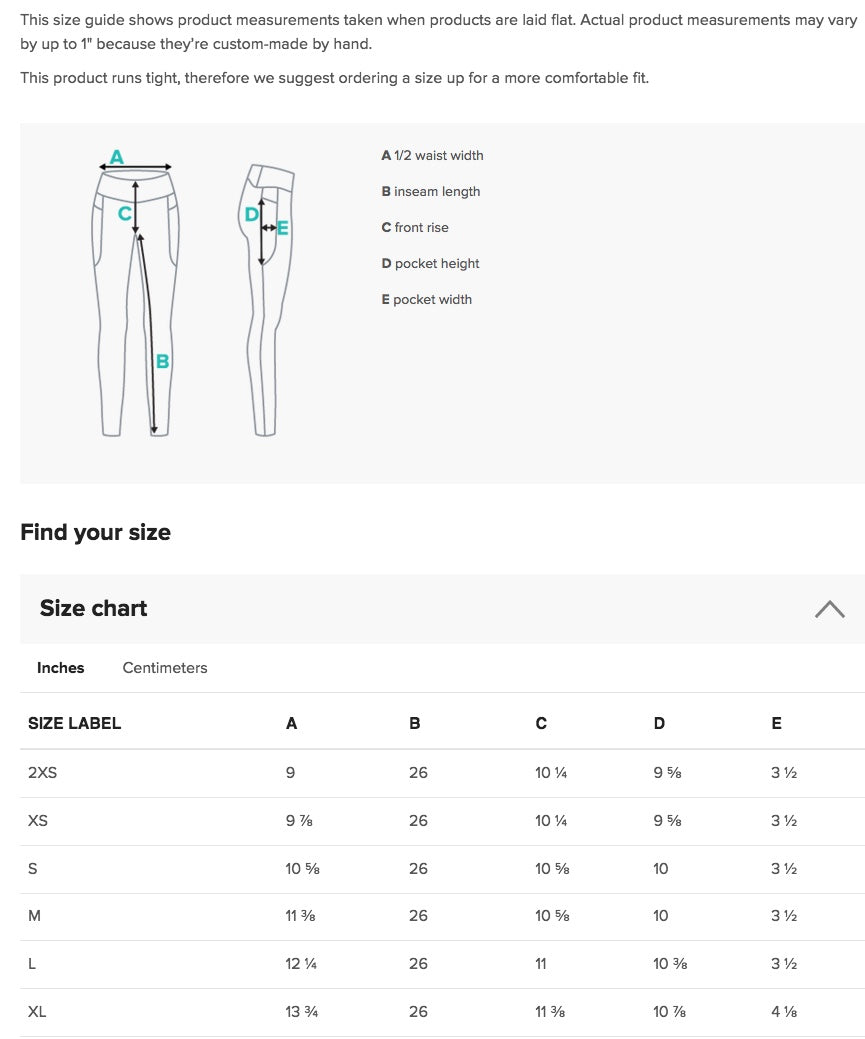Screen dimensions: 865x1039
Task: Click the D pocket height label on diagram
Action: (x=251, y=213)
